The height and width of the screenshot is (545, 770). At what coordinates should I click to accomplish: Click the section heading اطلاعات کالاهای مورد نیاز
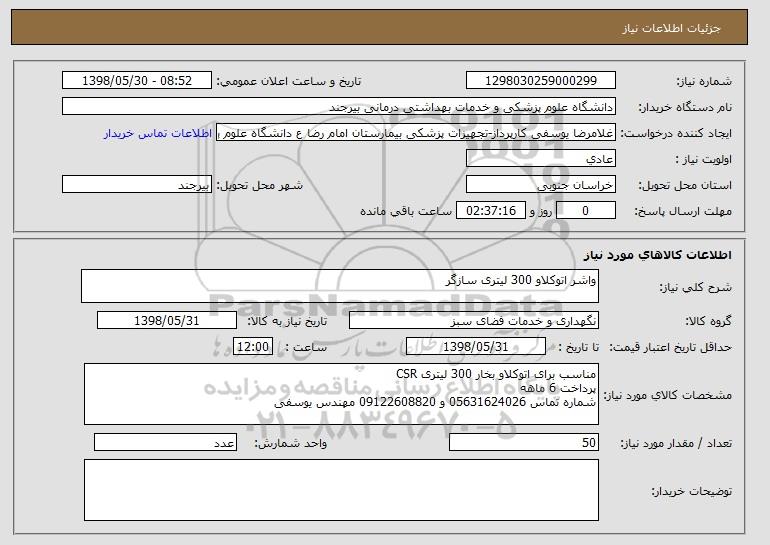click(658, 255)
